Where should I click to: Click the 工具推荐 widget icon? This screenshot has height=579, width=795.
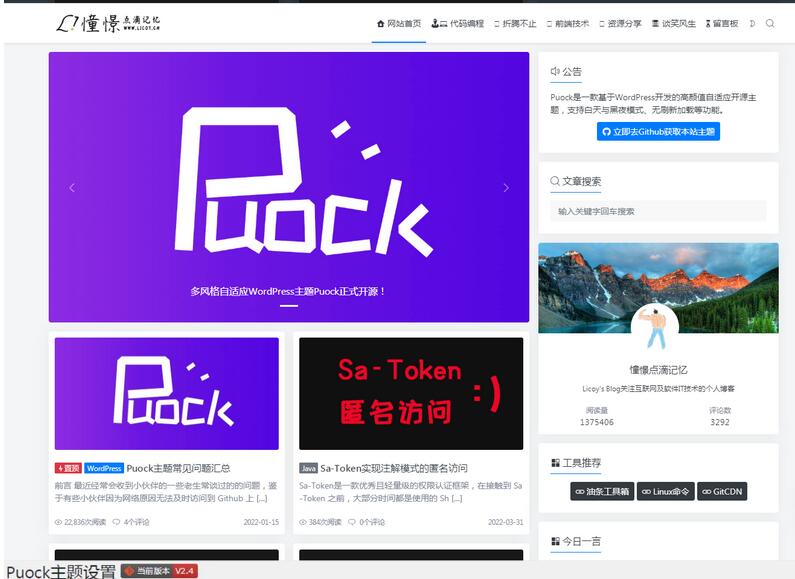point(555,463)
